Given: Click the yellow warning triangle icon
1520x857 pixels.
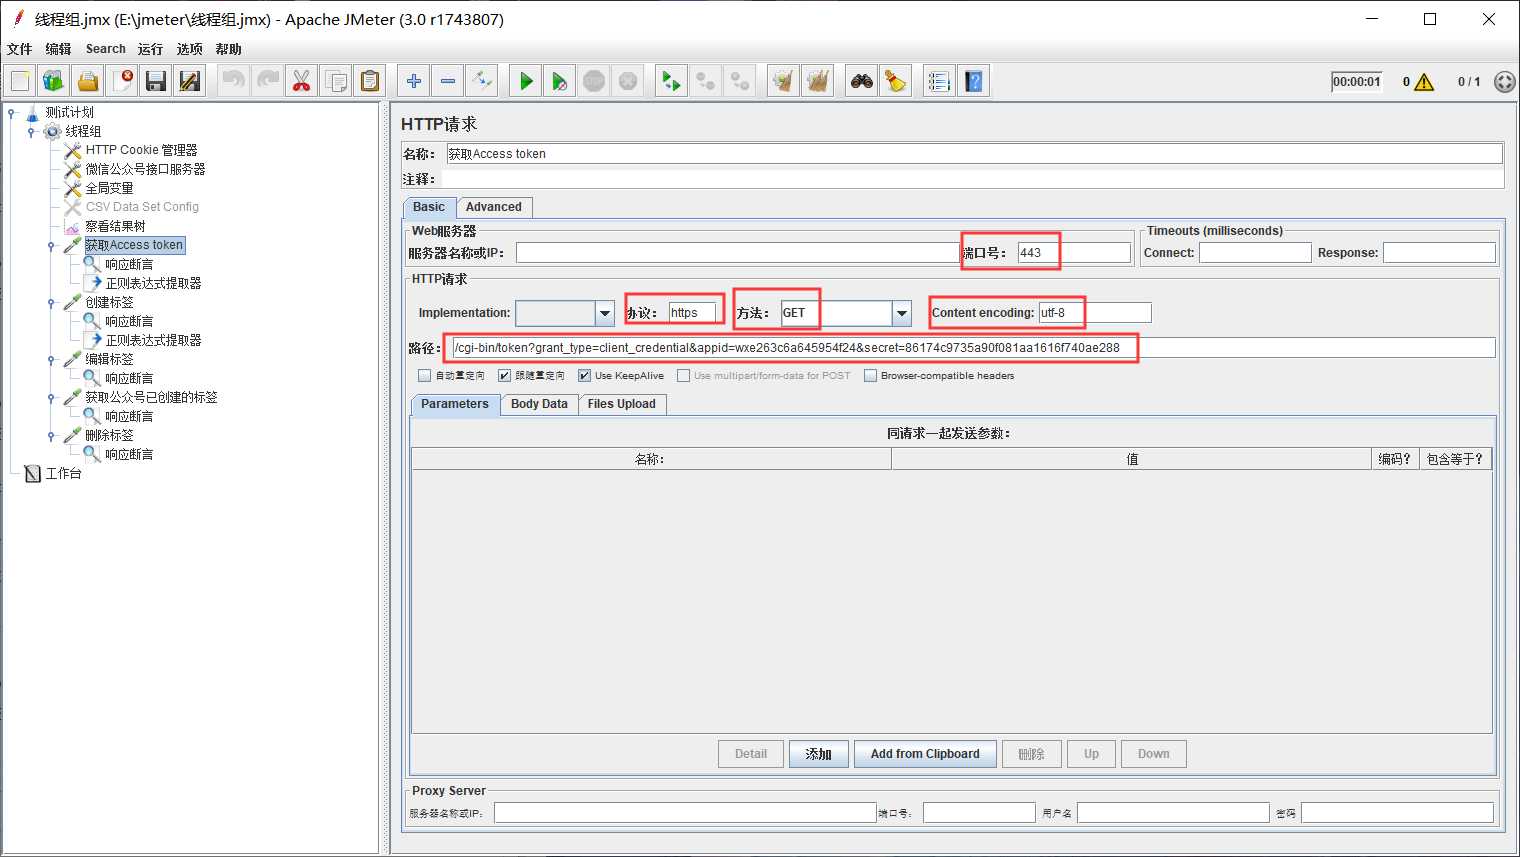Looking at the screenshot, I should coord(1424,82).
